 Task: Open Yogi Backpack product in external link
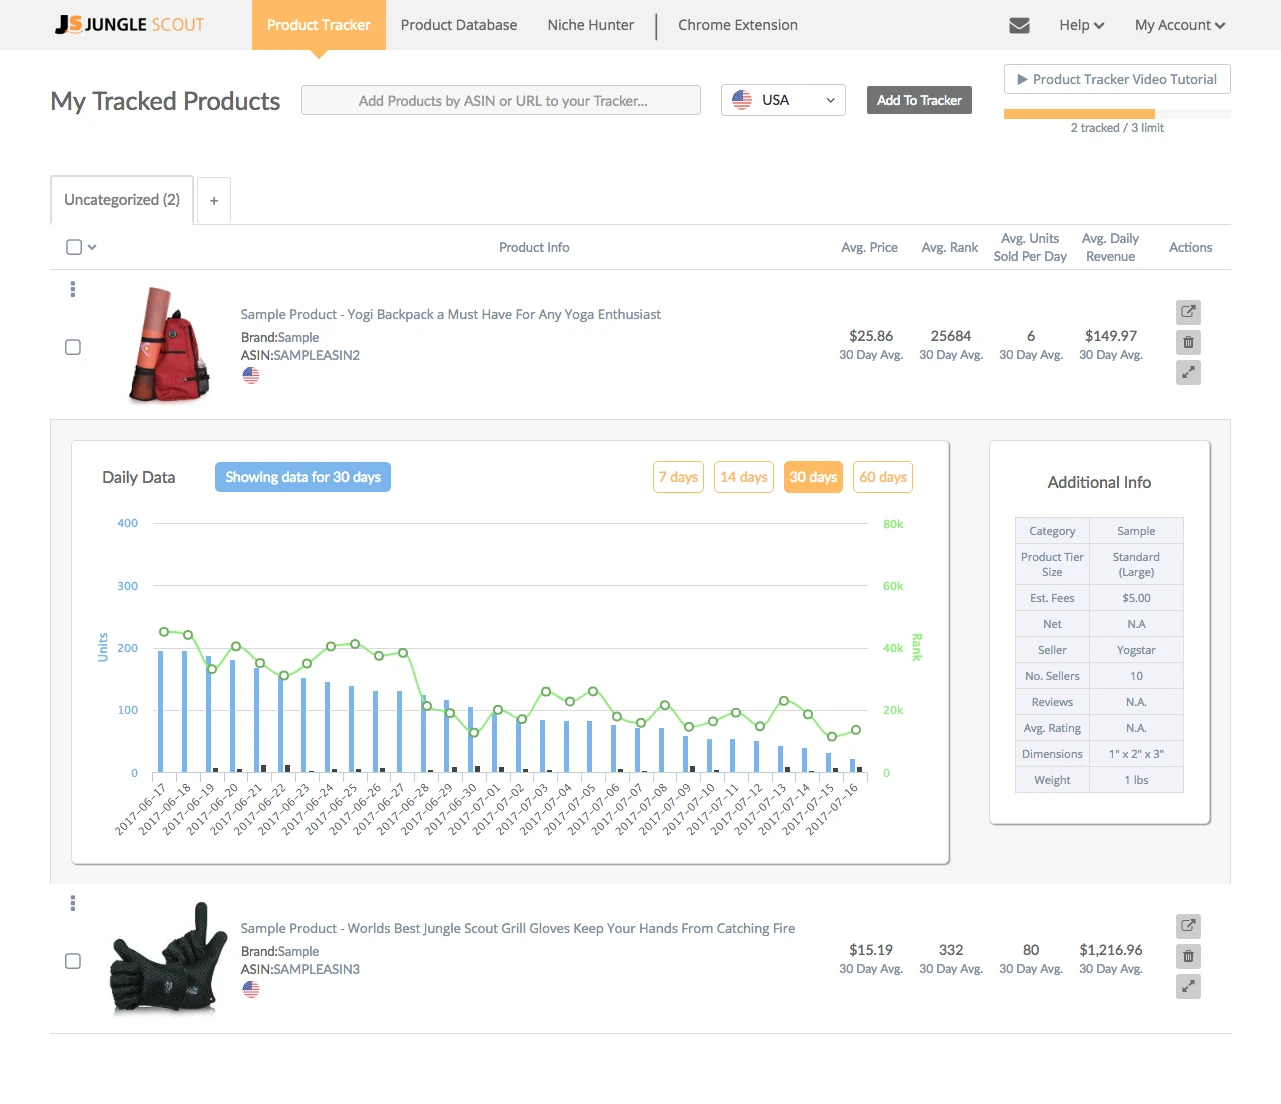click(x=1188, y=312)
